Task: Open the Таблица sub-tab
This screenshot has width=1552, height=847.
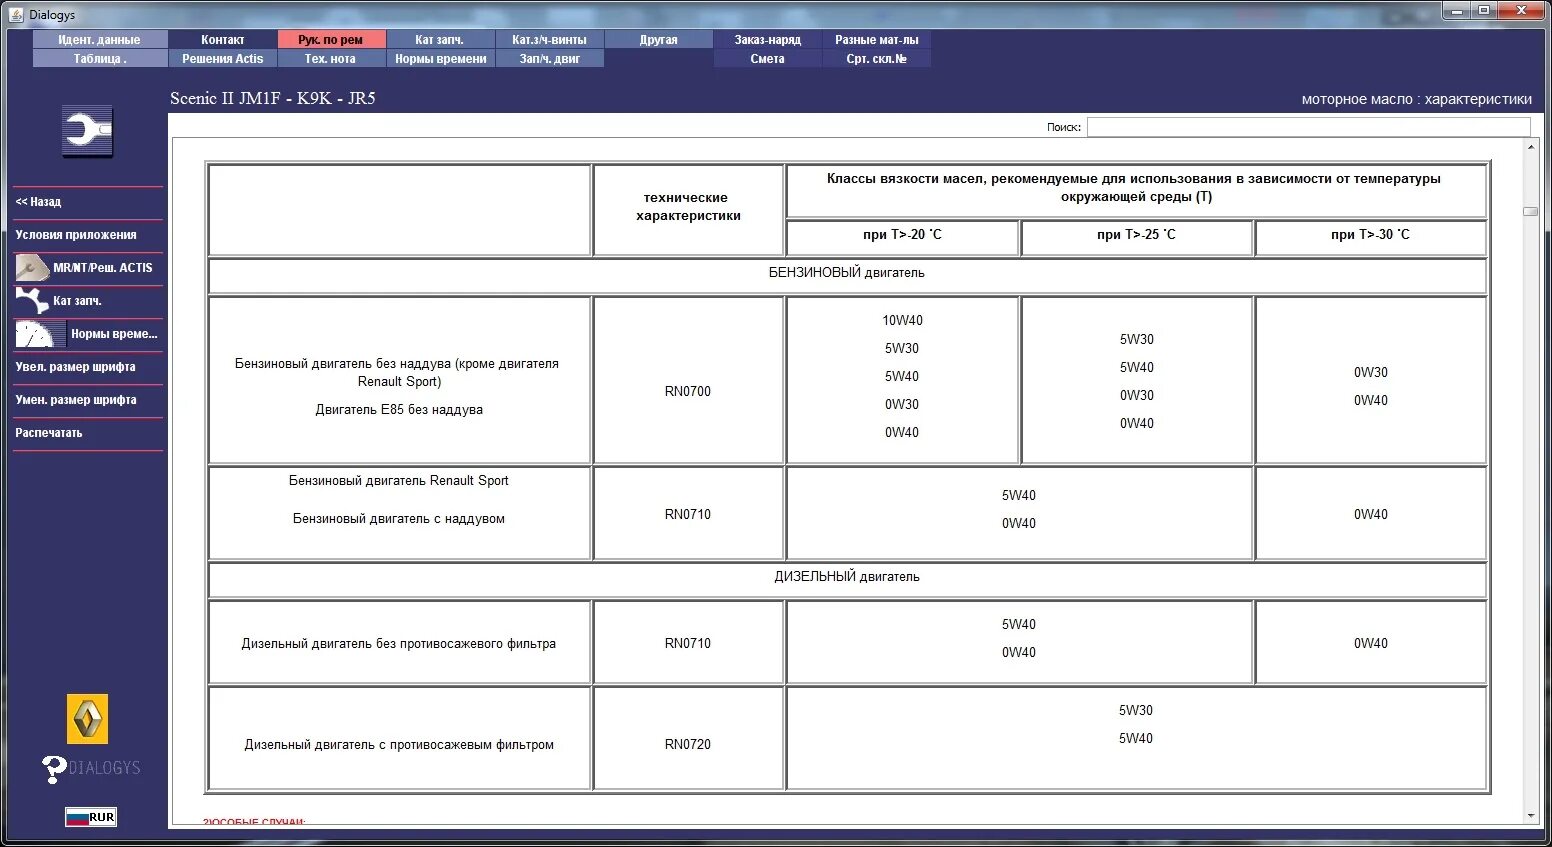Action: pos(99,59)
